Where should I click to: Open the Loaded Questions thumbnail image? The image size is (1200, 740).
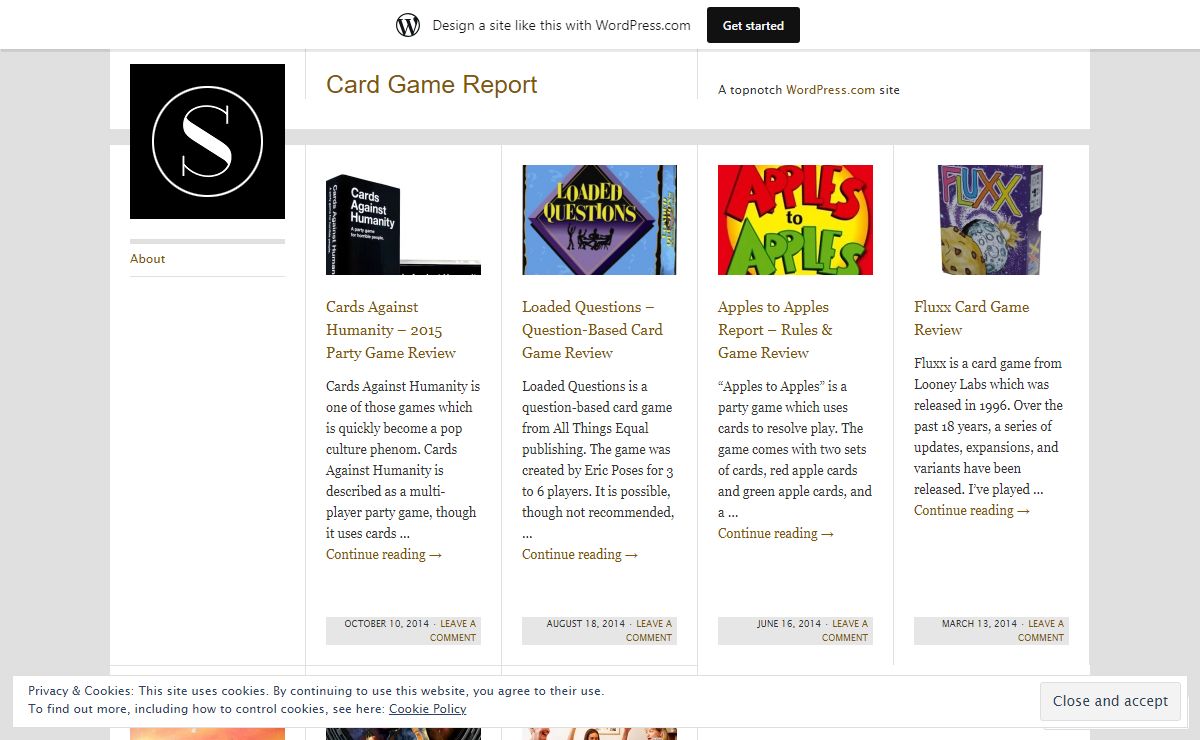[x=599, y=220]
